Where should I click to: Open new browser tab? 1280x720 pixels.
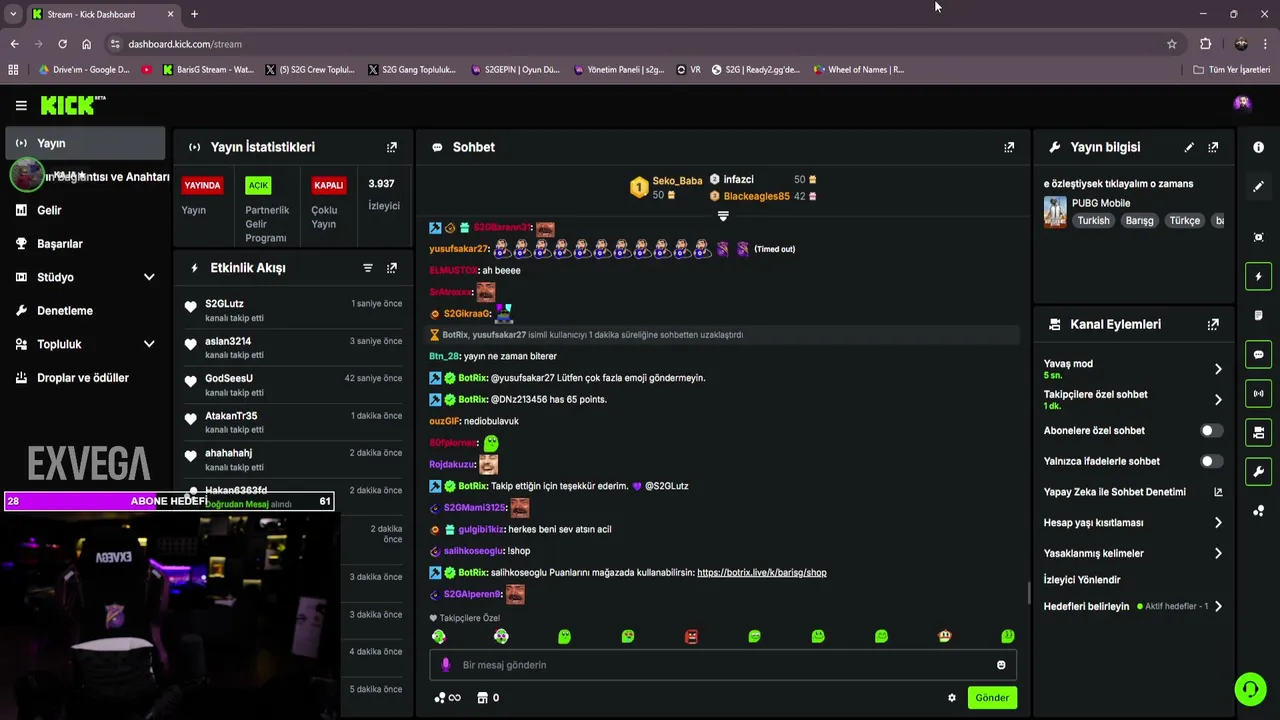194,14
